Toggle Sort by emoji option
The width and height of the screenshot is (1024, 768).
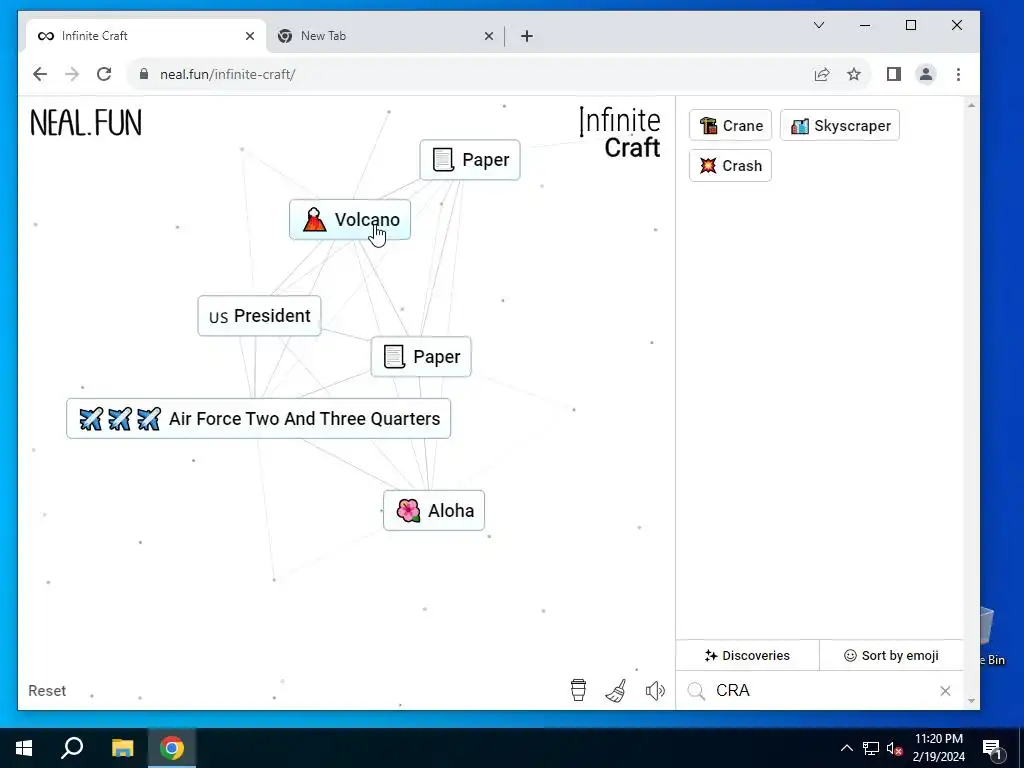[891, 656]
